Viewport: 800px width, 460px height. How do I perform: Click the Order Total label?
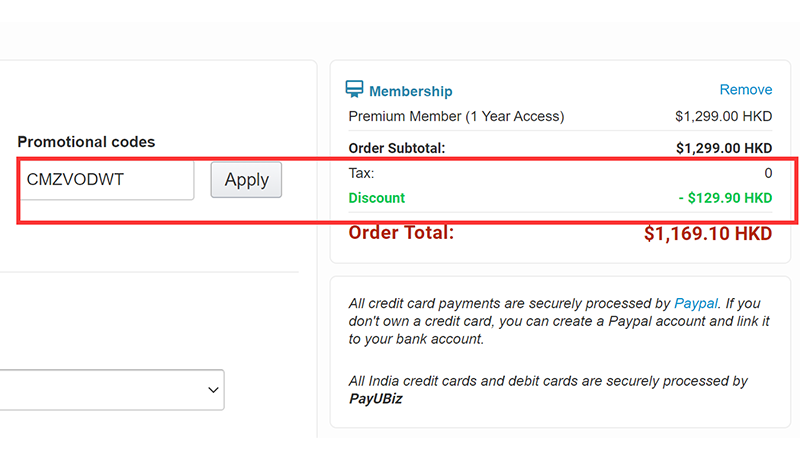[401, 233]
